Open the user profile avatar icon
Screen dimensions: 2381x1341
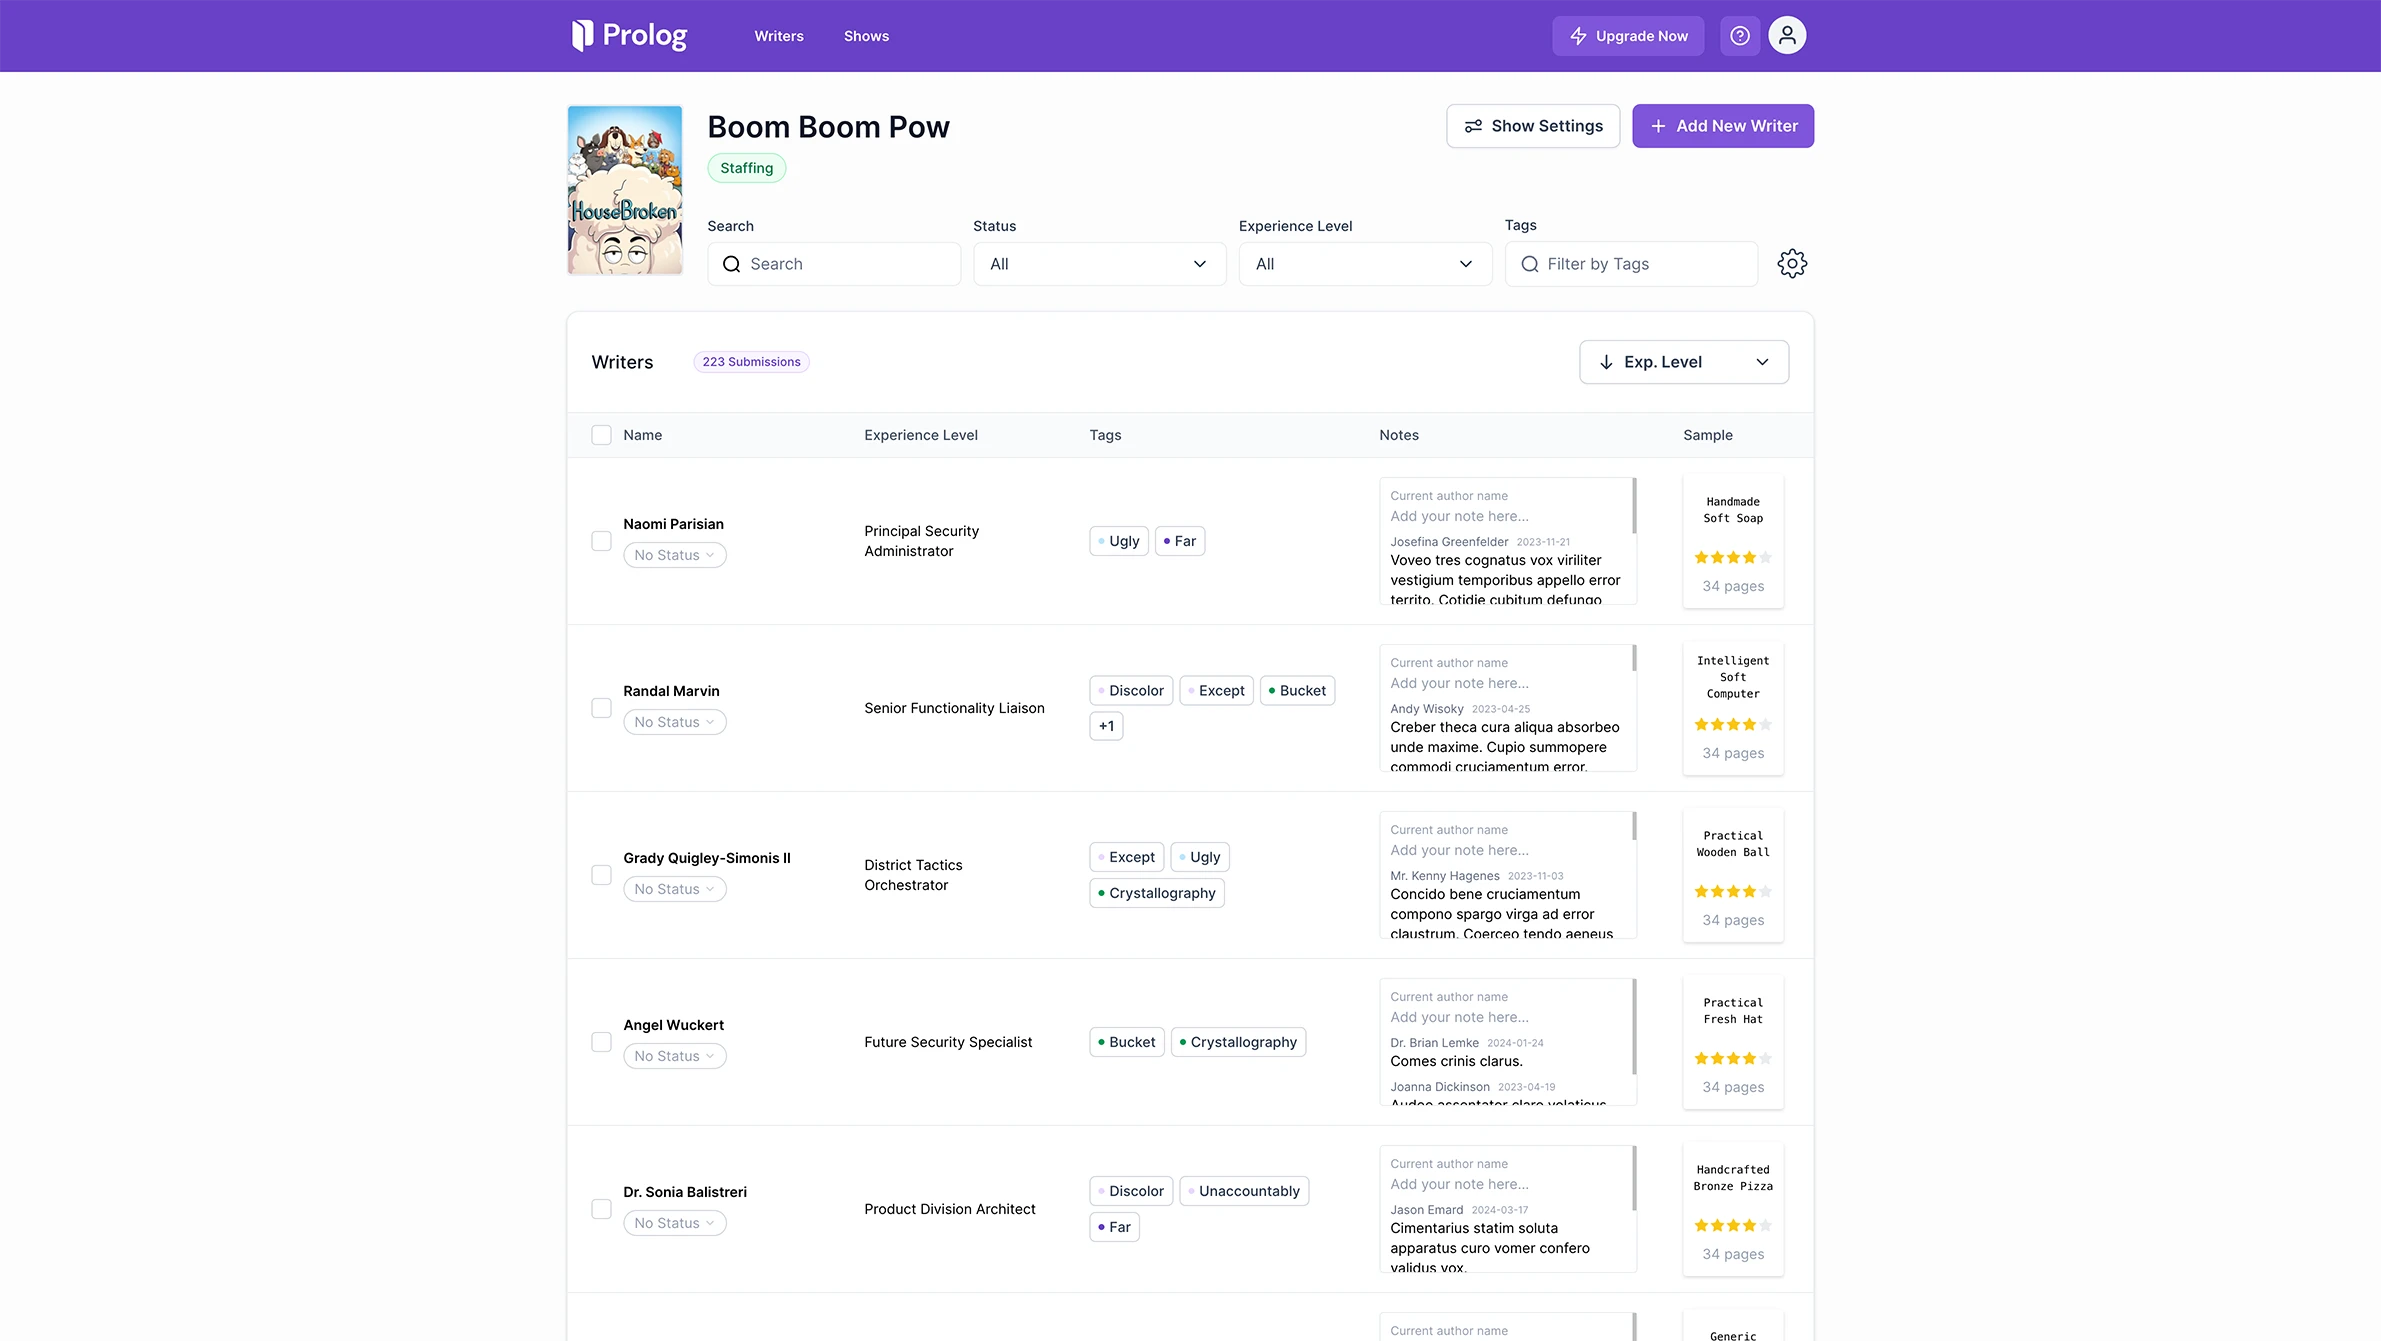[1787, 36]
